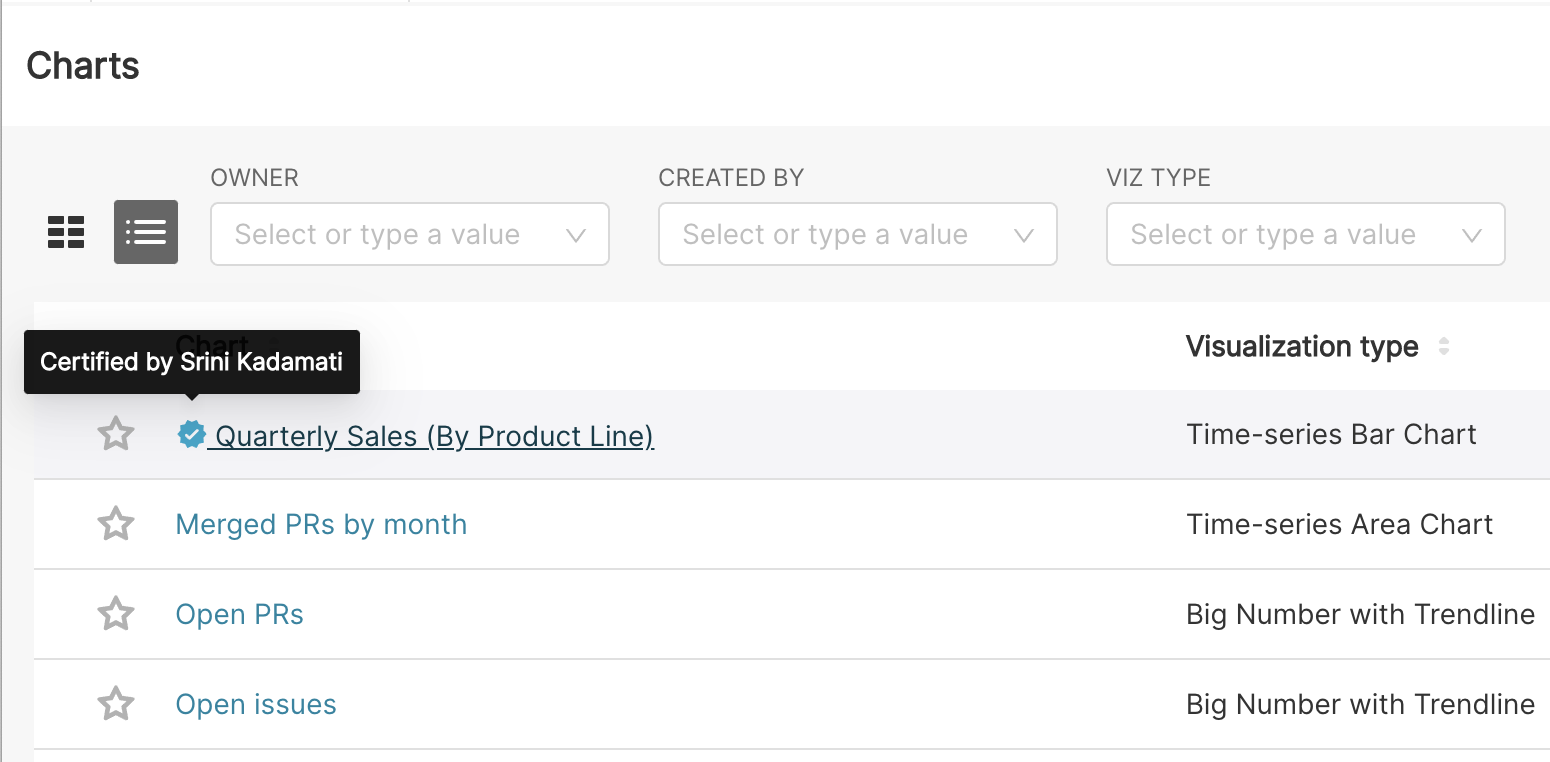Click the chevron on the Viz Type selector

[x=1471, y=234]
